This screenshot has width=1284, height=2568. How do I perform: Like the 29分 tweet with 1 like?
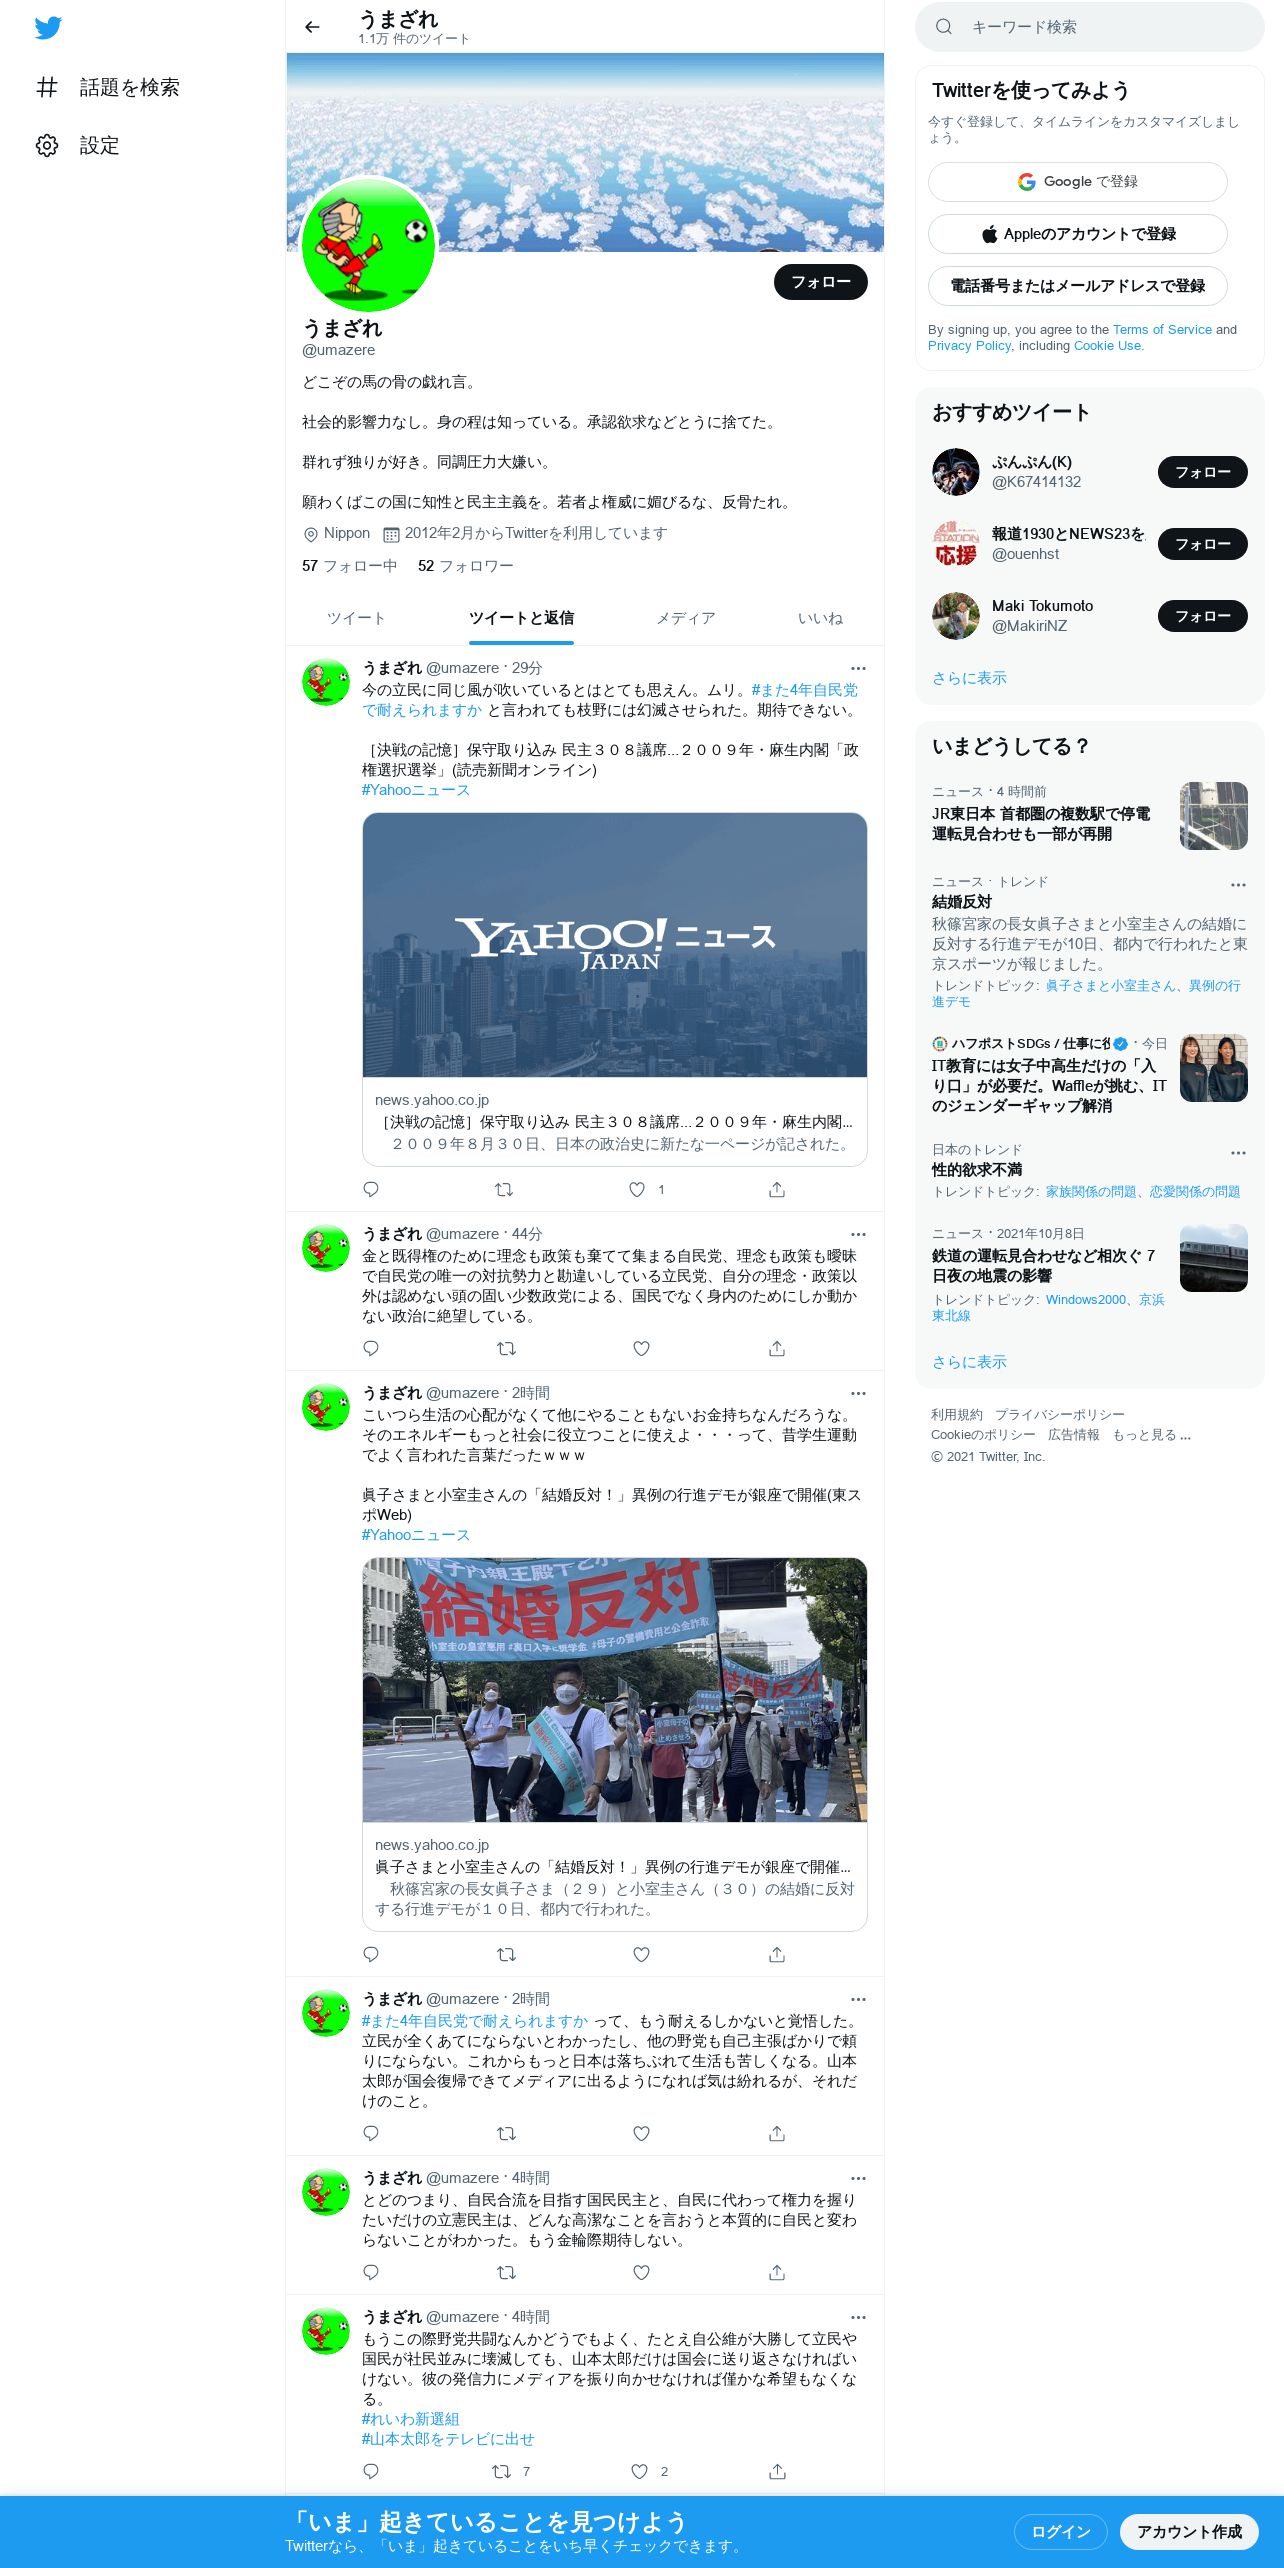click(637, 1189)
